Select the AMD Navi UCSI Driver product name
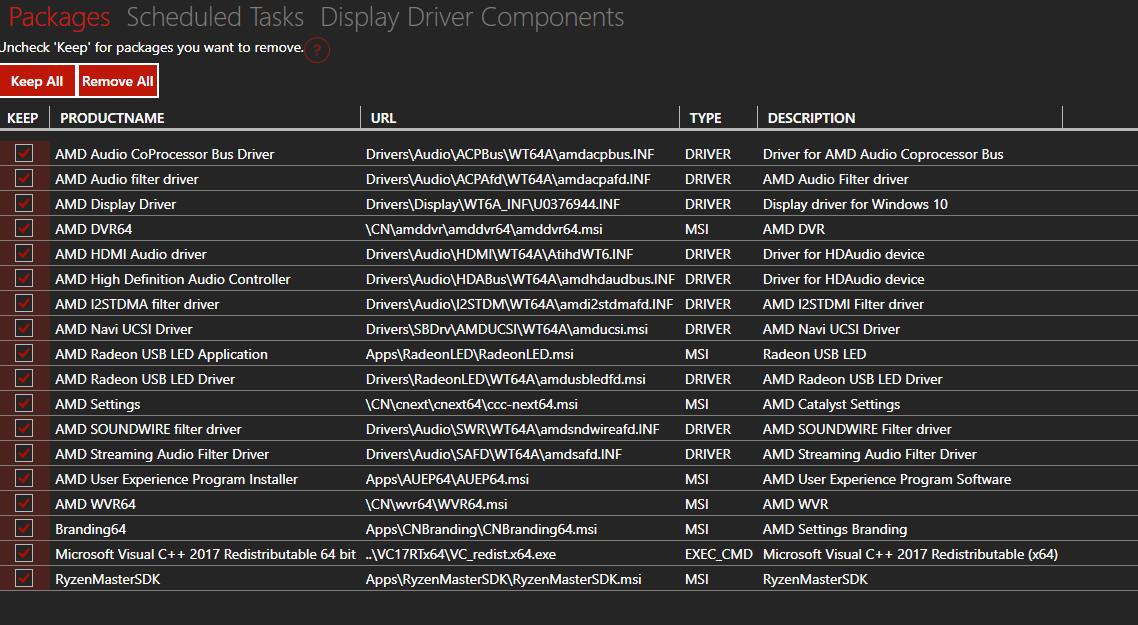This screenshot has width=1138, height=625. click(123, 329)
